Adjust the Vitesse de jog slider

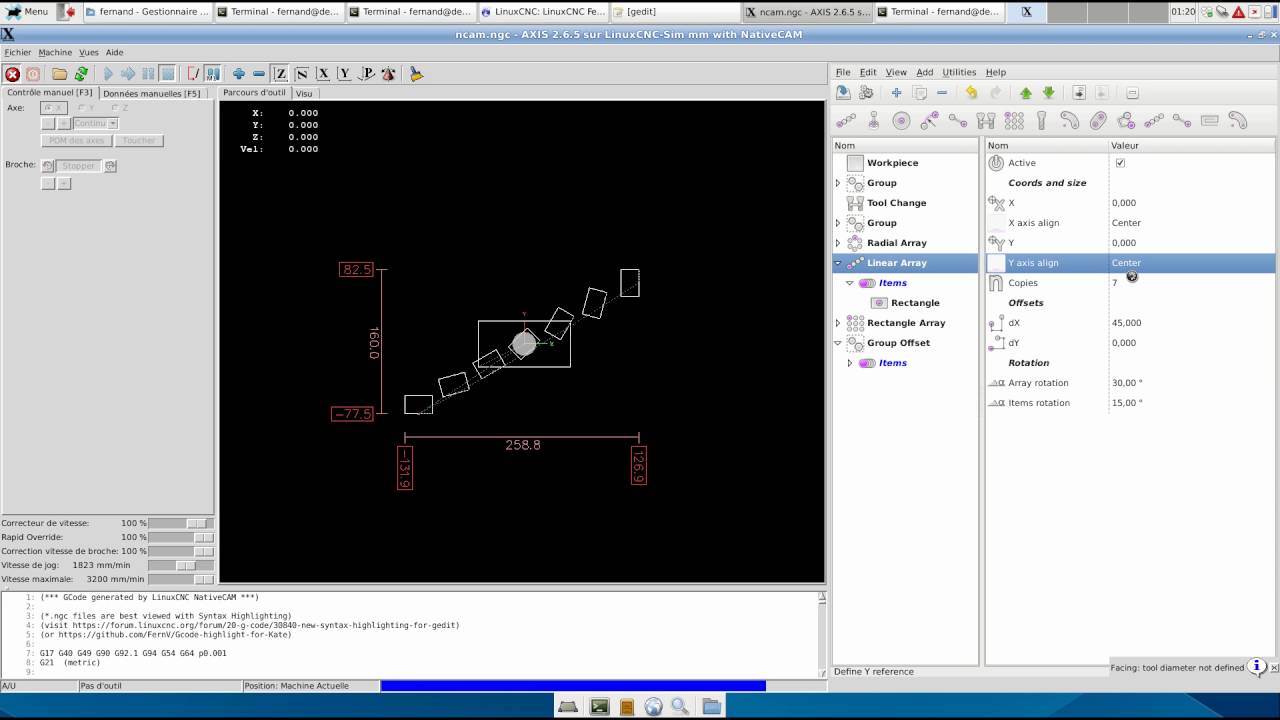click(181, 565)
